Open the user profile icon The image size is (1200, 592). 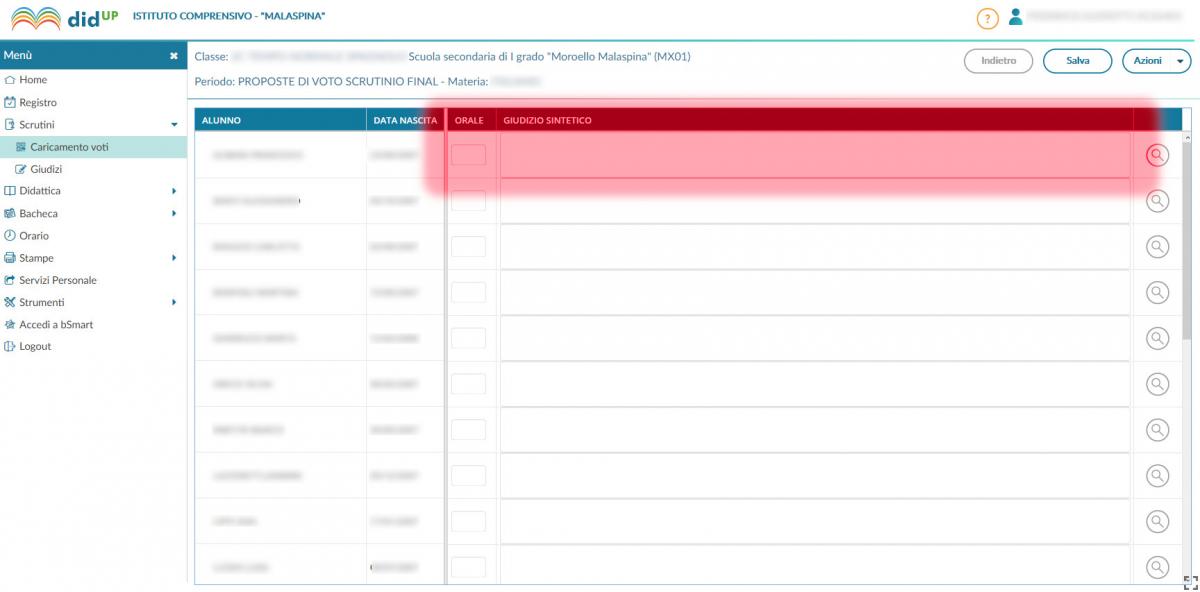point(1015,17)
